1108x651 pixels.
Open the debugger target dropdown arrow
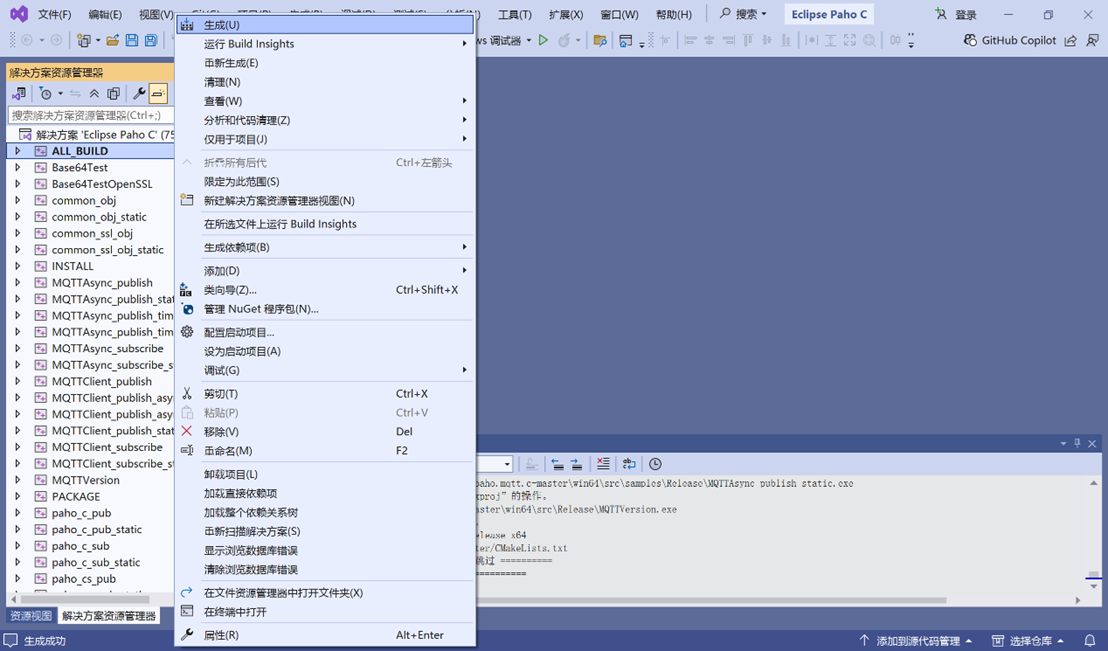529,40
